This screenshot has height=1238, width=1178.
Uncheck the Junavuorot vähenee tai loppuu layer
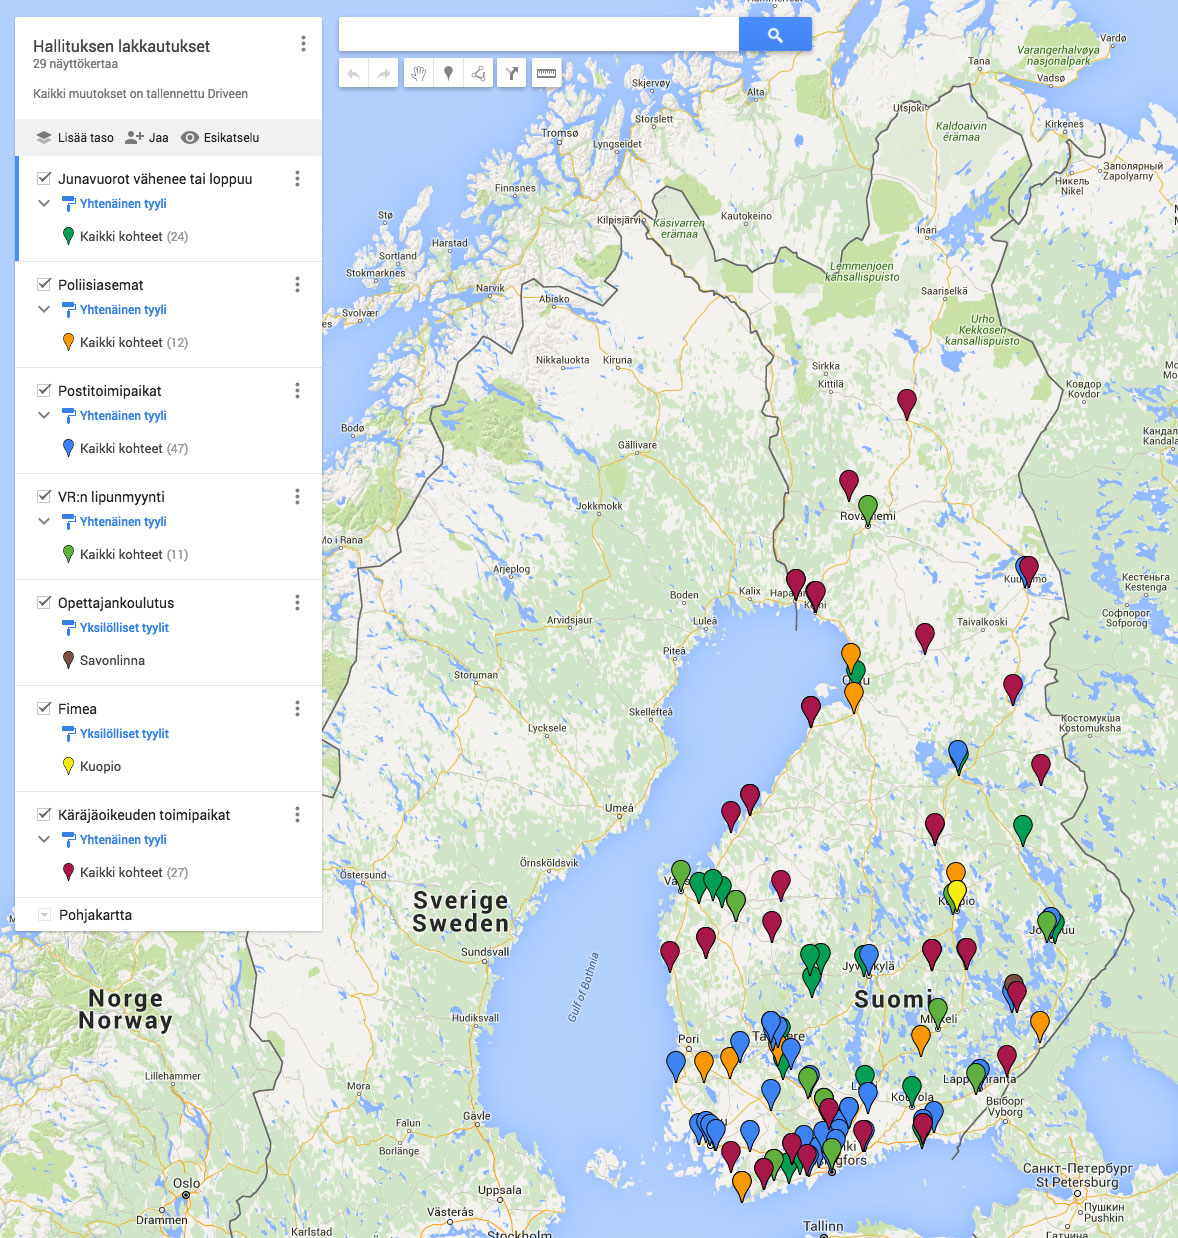click(44, 178)
